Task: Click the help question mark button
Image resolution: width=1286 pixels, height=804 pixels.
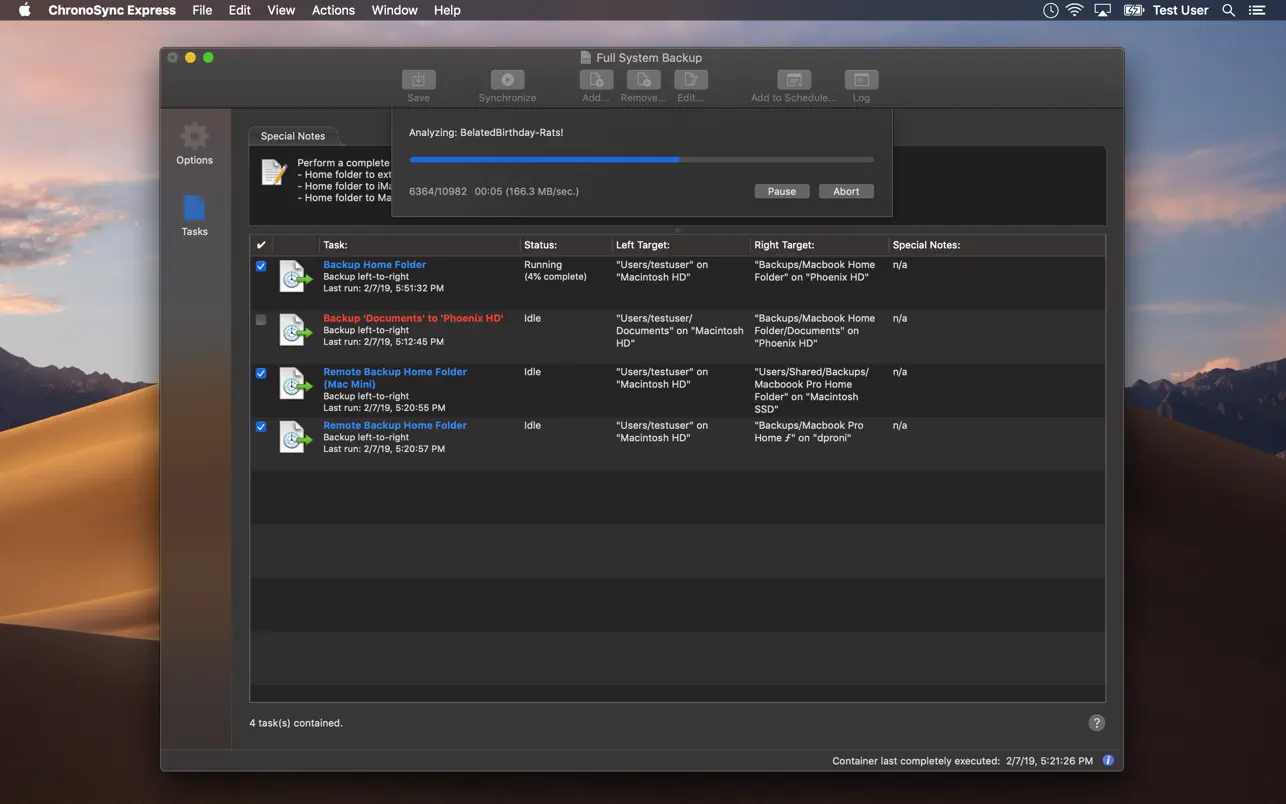Action: coord(1096,723)
